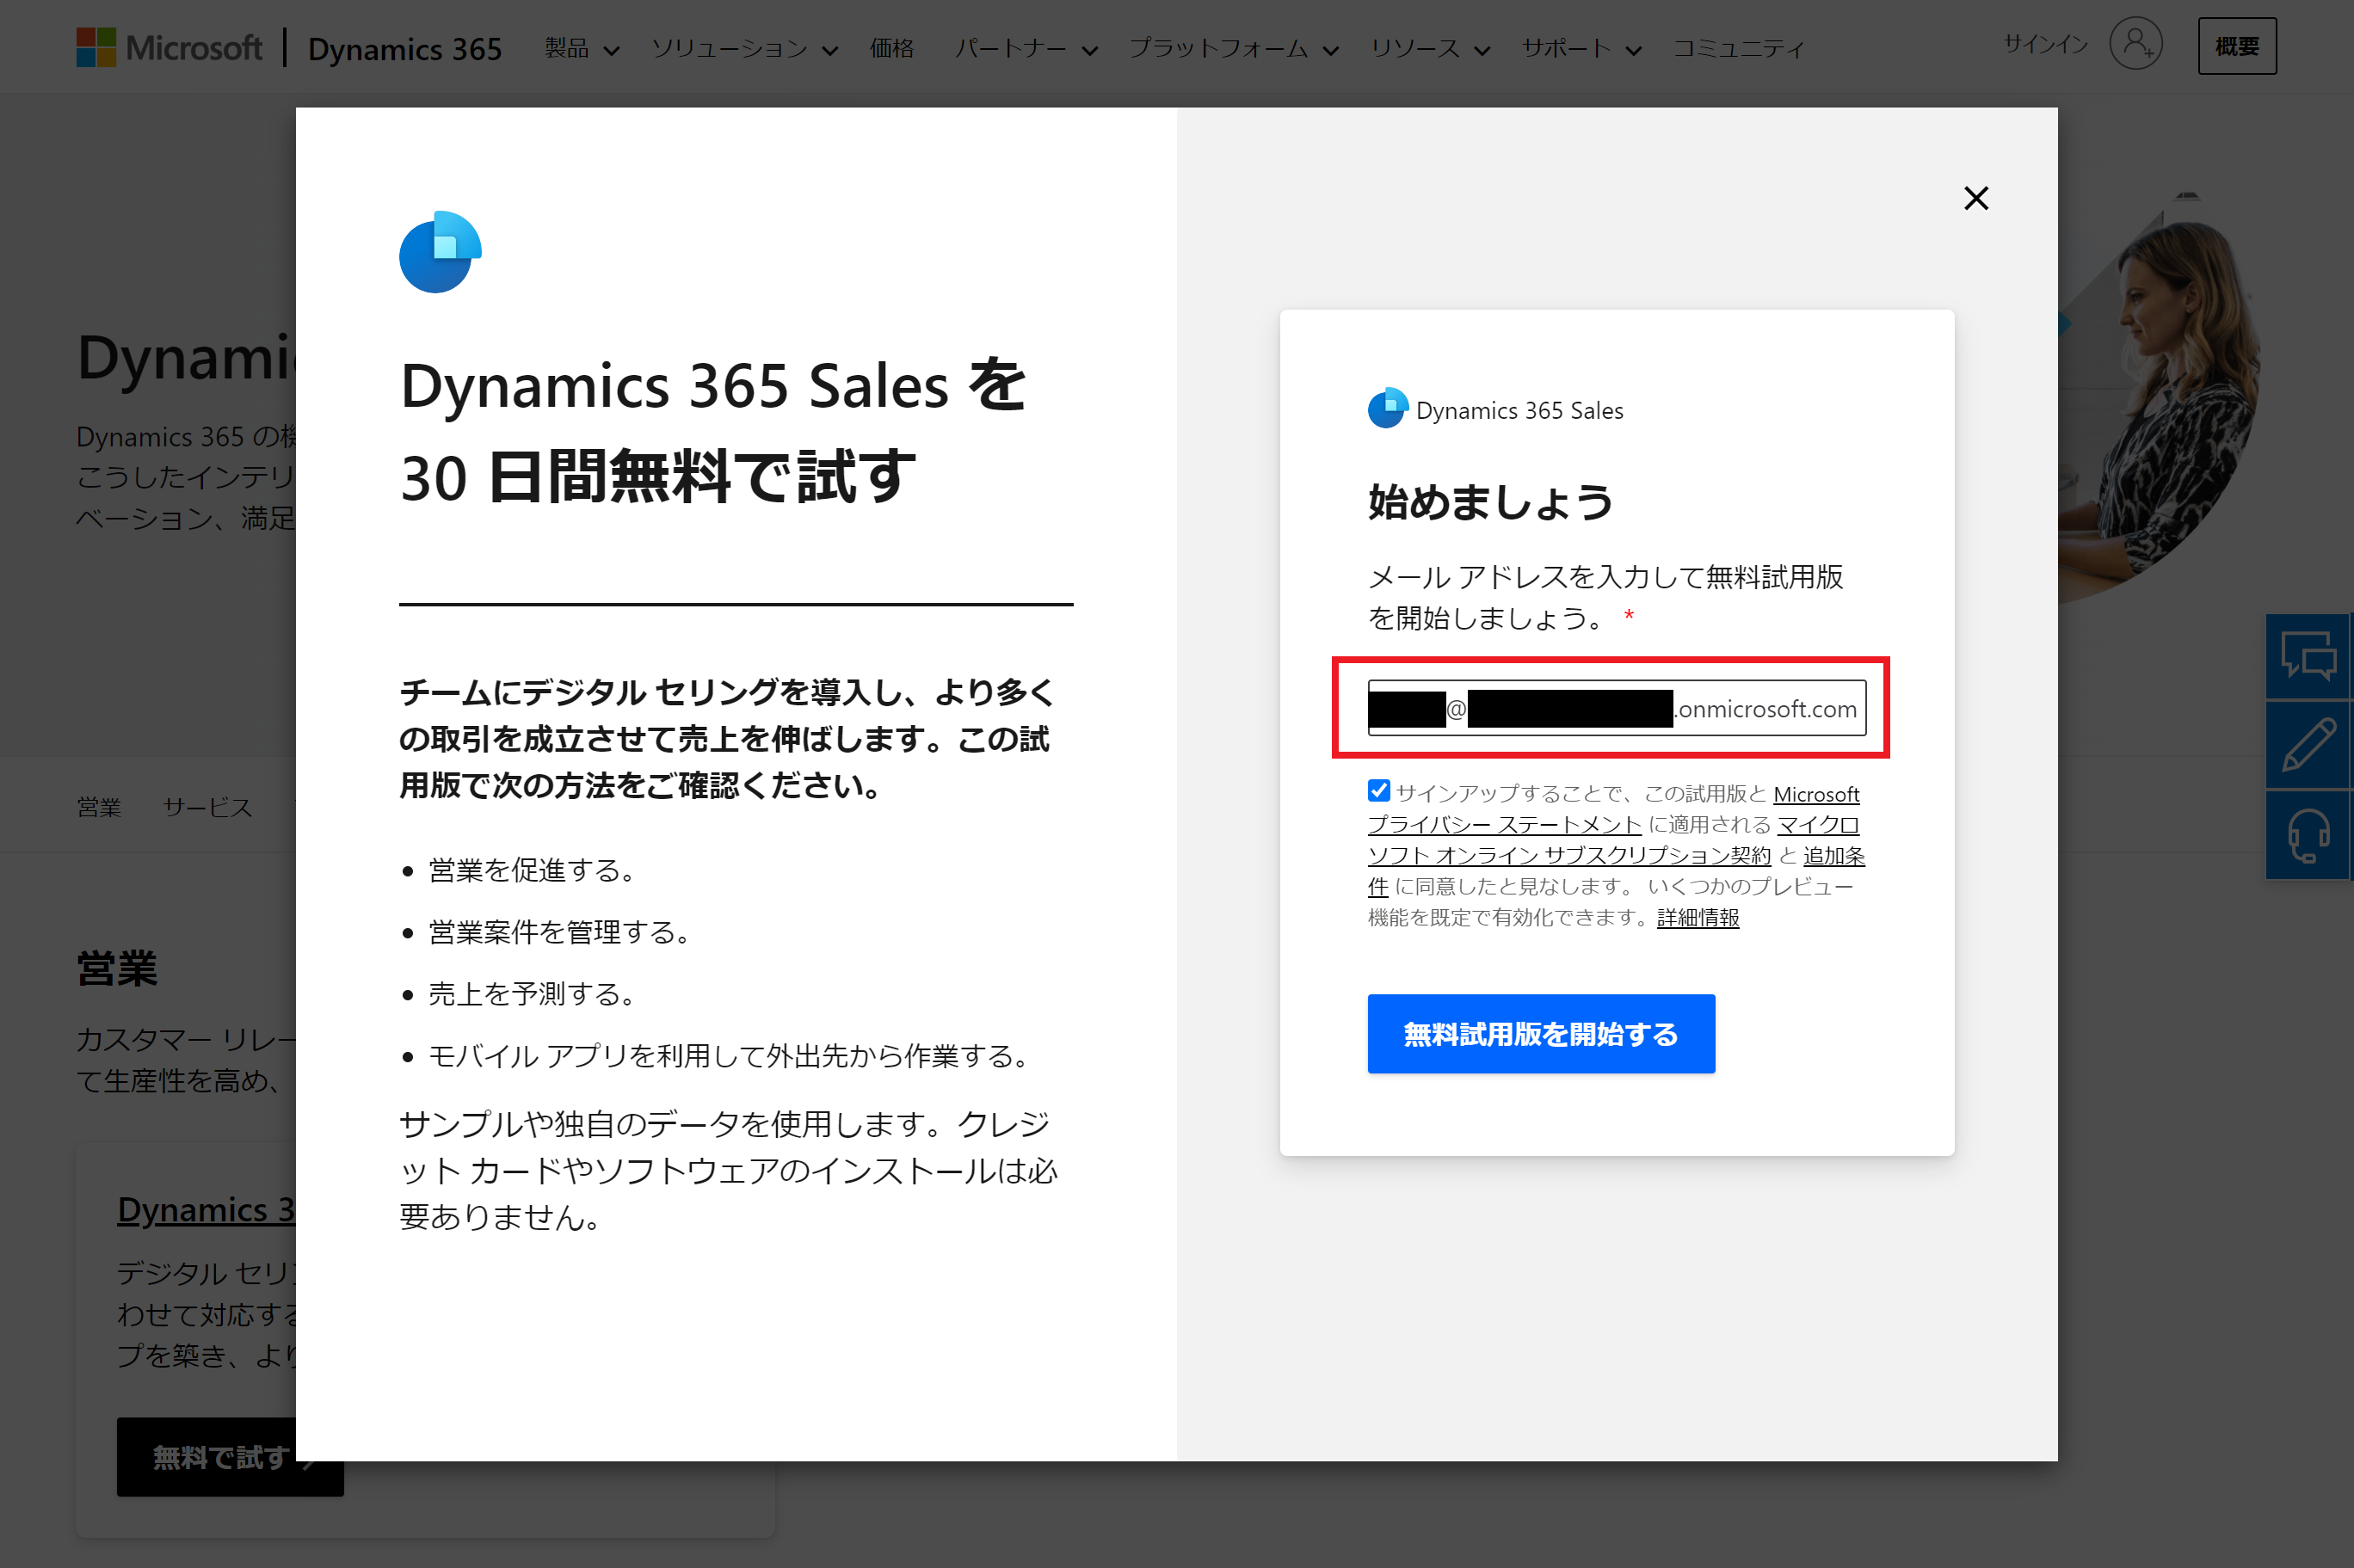Screen dimensions: 2354x1568
Task: Expand the プラットフォーム dropdown
Action: tap(1234, 48)
